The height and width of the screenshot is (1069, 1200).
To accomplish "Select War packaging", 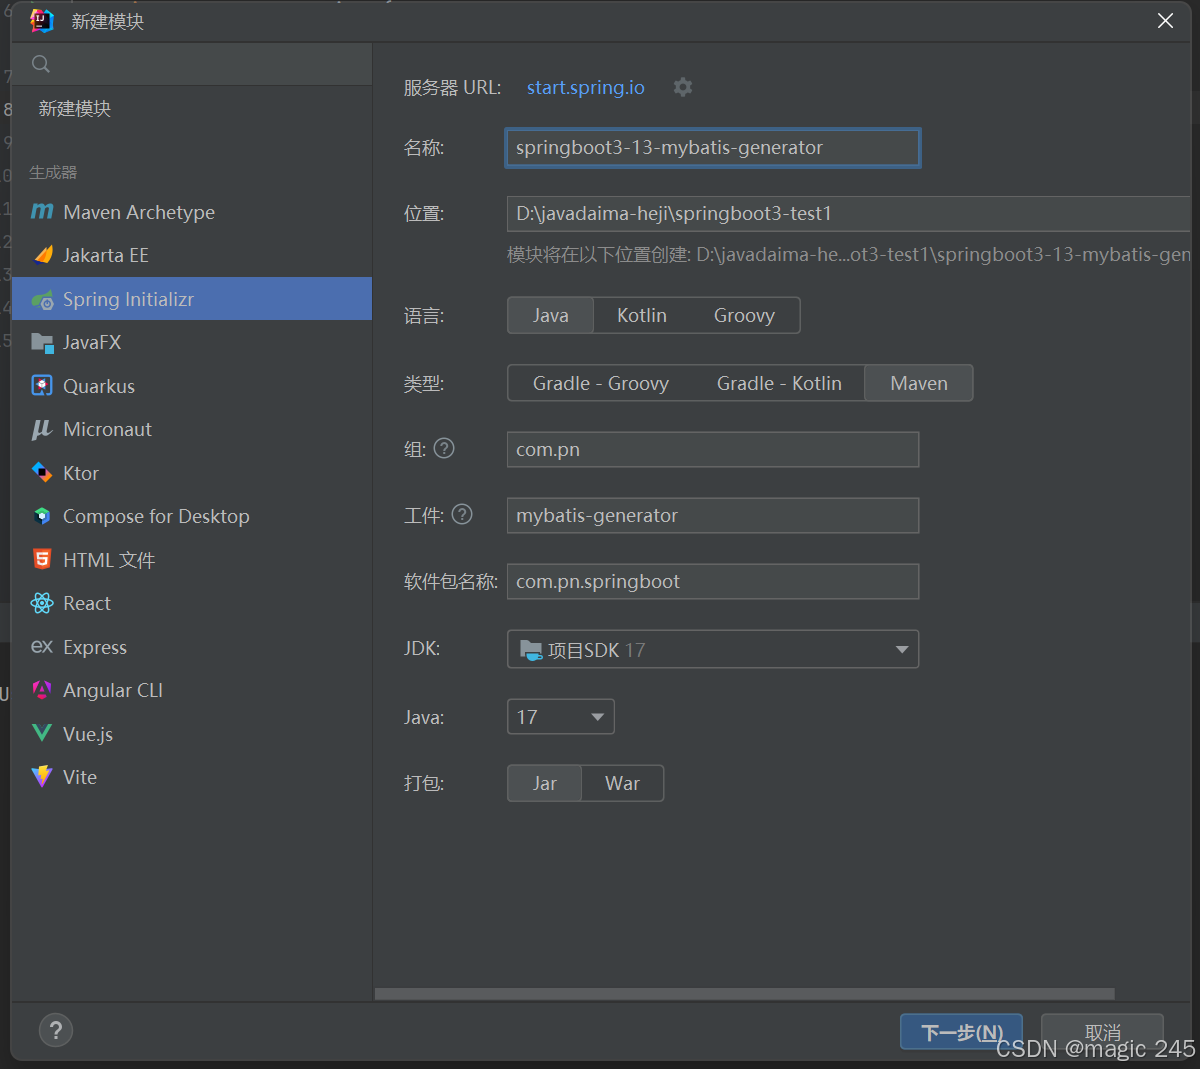I will (622, 783).
